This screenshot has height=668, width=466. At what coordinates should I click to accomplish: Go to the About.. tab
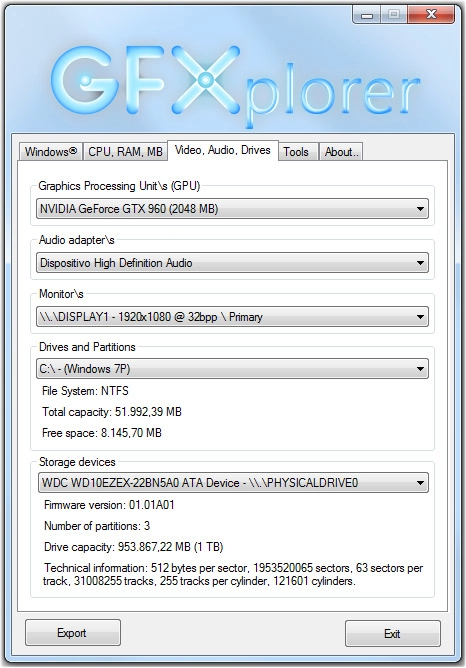pyautogui.click(x=341, y=152)
